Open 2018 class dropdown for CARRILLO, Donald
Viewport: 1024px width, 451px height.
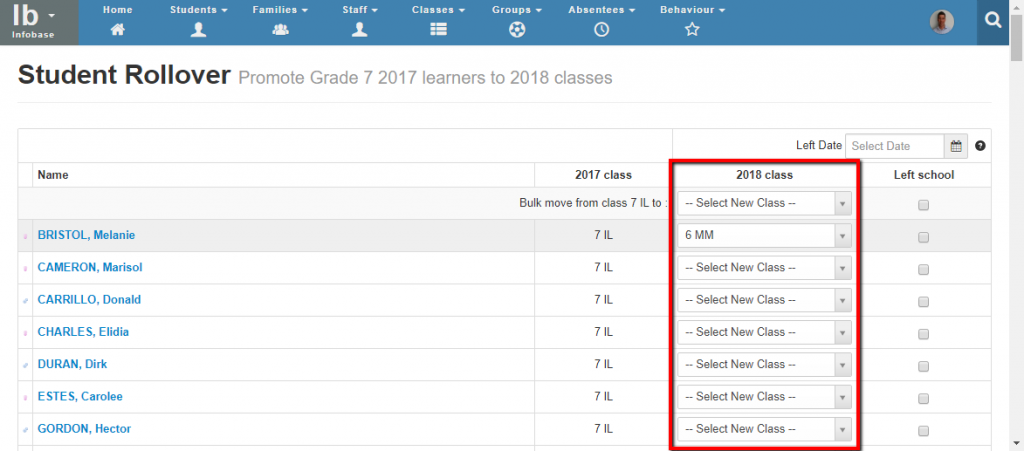[764, 300]
